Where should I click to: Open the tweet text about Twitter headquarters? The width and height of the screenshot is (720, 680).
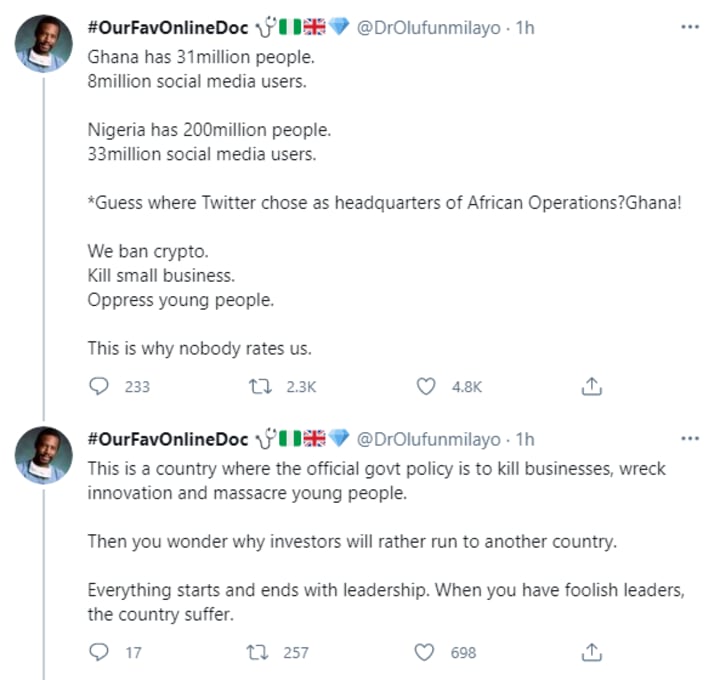coord(384,202)
